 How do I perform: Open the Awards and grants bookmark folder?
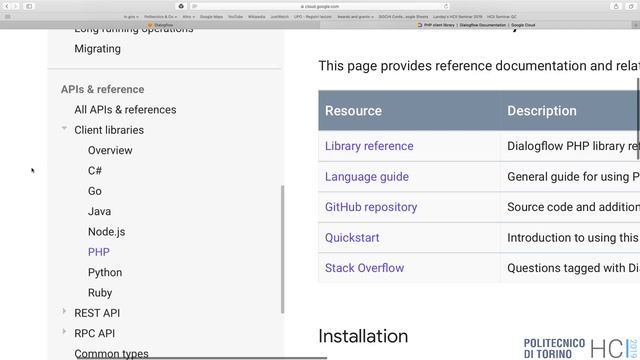[x=355, y=17]
